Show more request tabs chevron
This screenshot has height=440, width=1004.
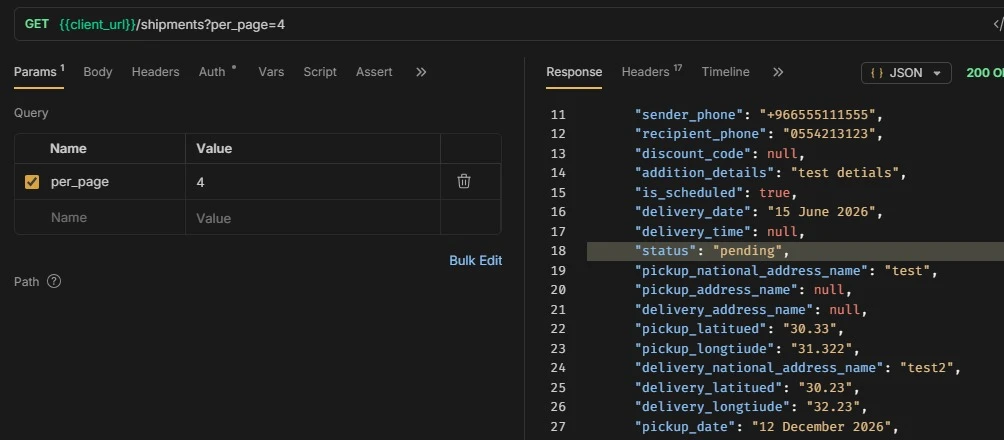click(421, 72)
